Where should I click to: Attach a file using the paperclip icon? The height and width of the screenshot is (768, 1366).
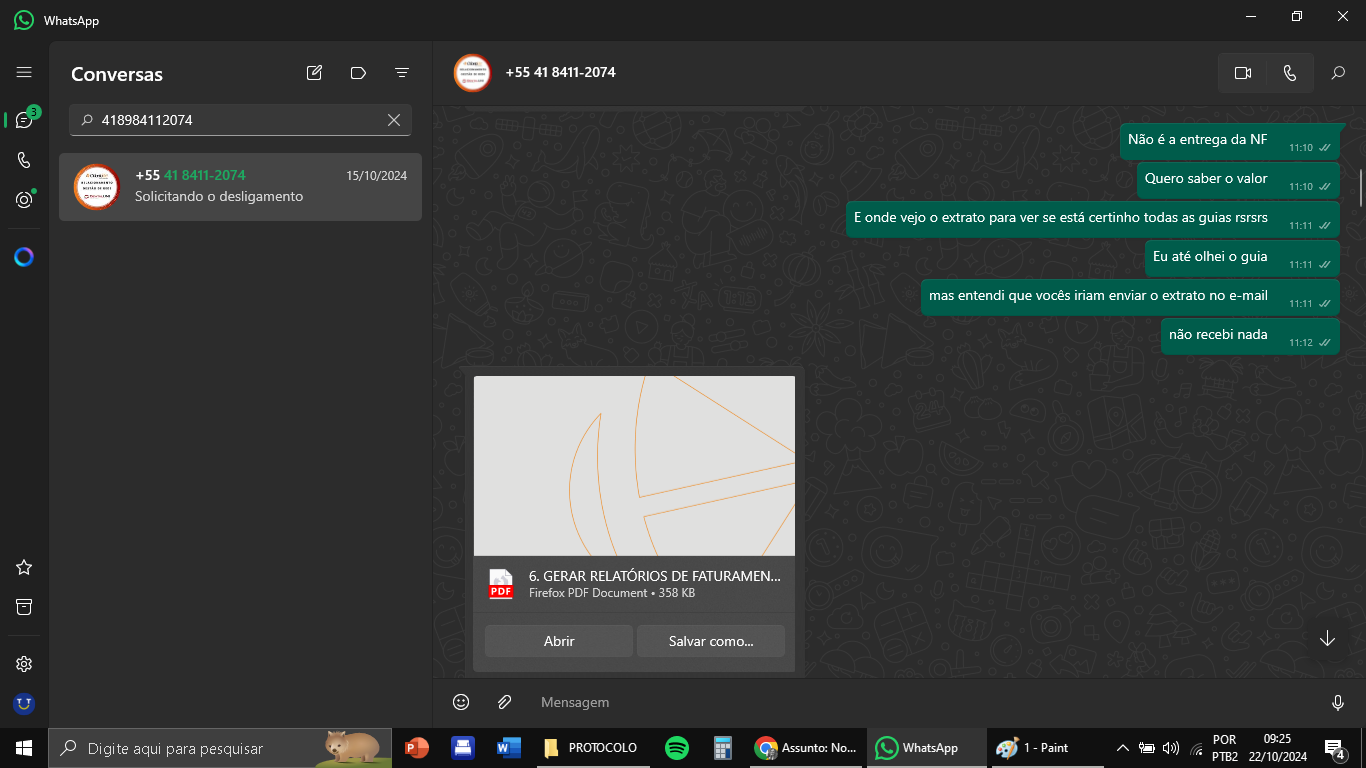point(505,702)
